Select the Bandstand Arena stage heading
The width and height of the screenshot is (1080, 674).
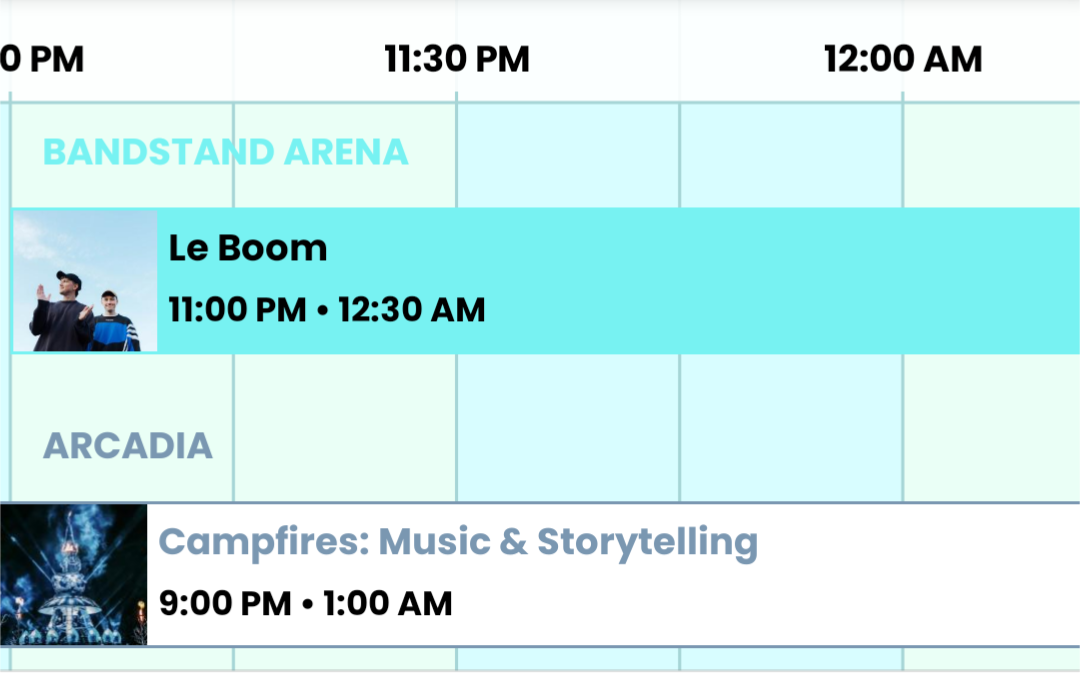(x=226, y=152)
